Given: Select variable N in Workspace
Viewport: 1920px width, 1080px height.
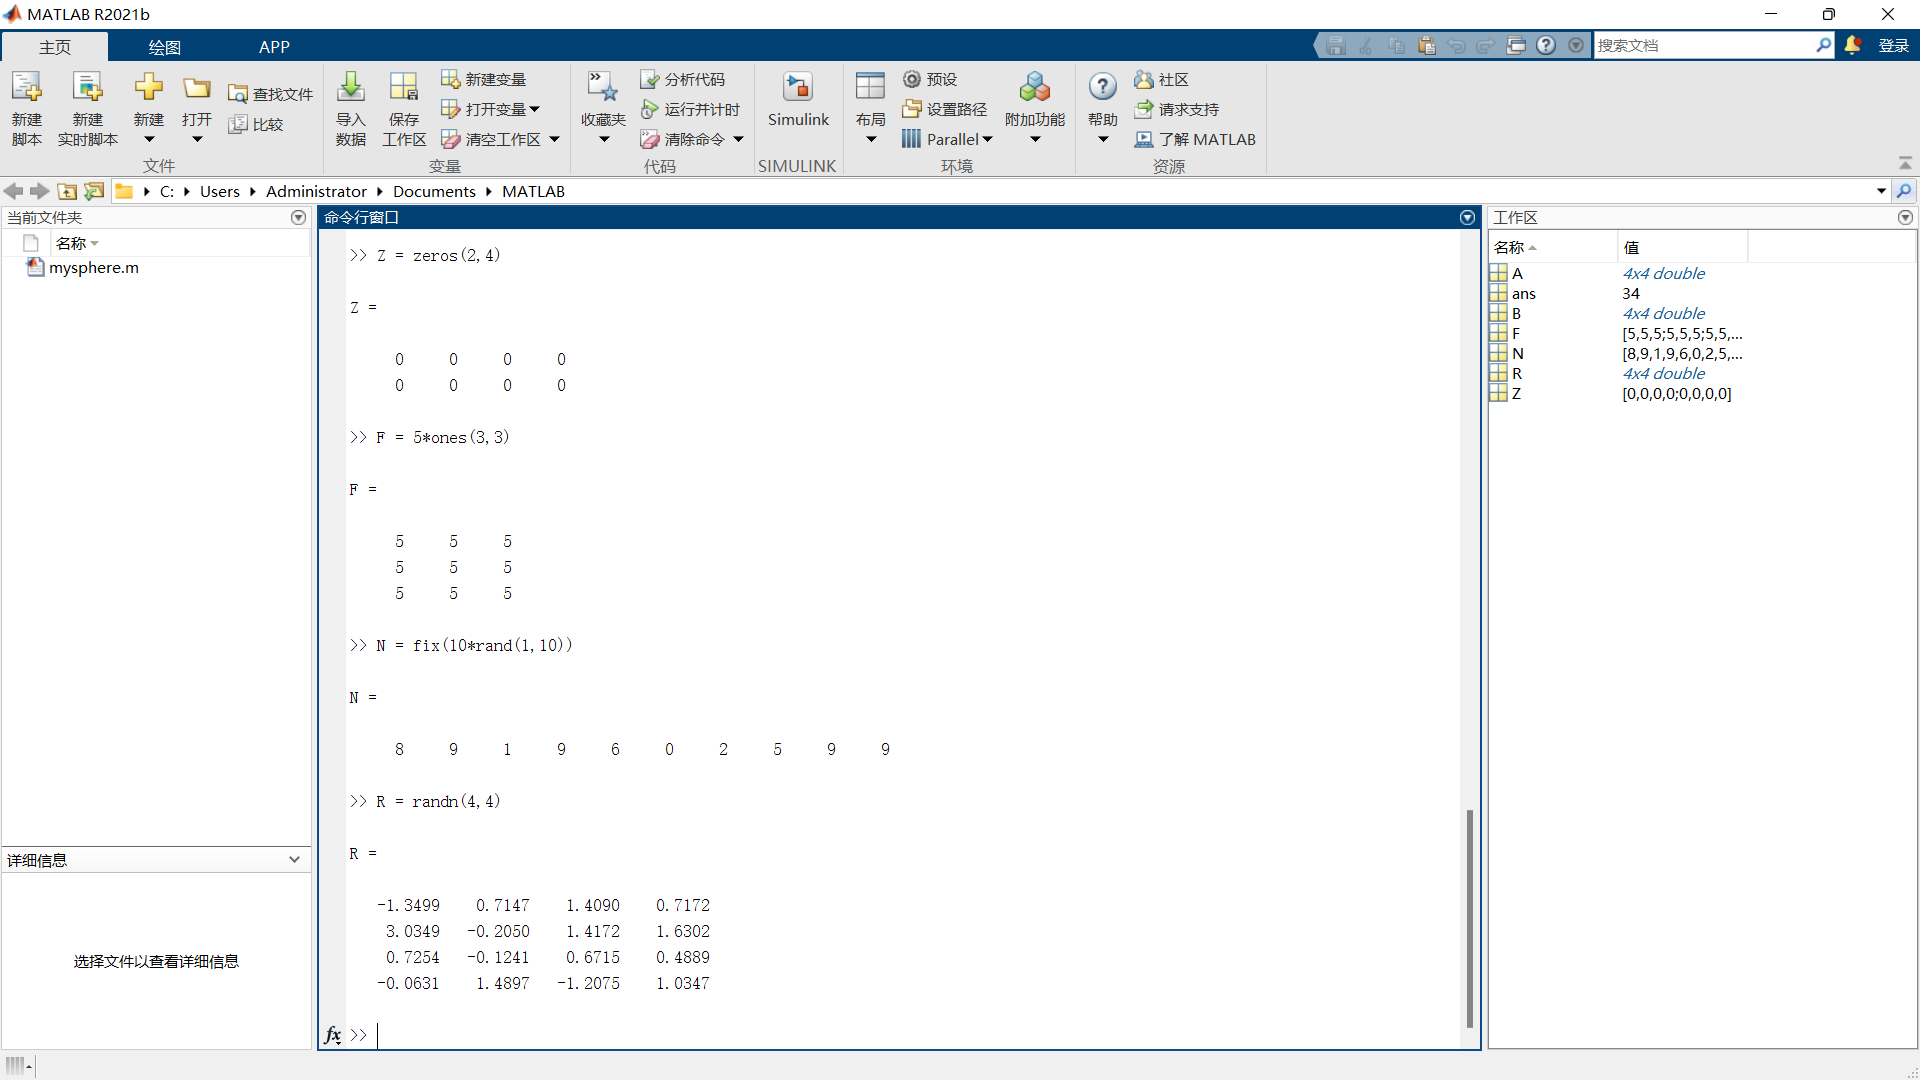Looking at the screenshot, I should (x=1517, y=353).
